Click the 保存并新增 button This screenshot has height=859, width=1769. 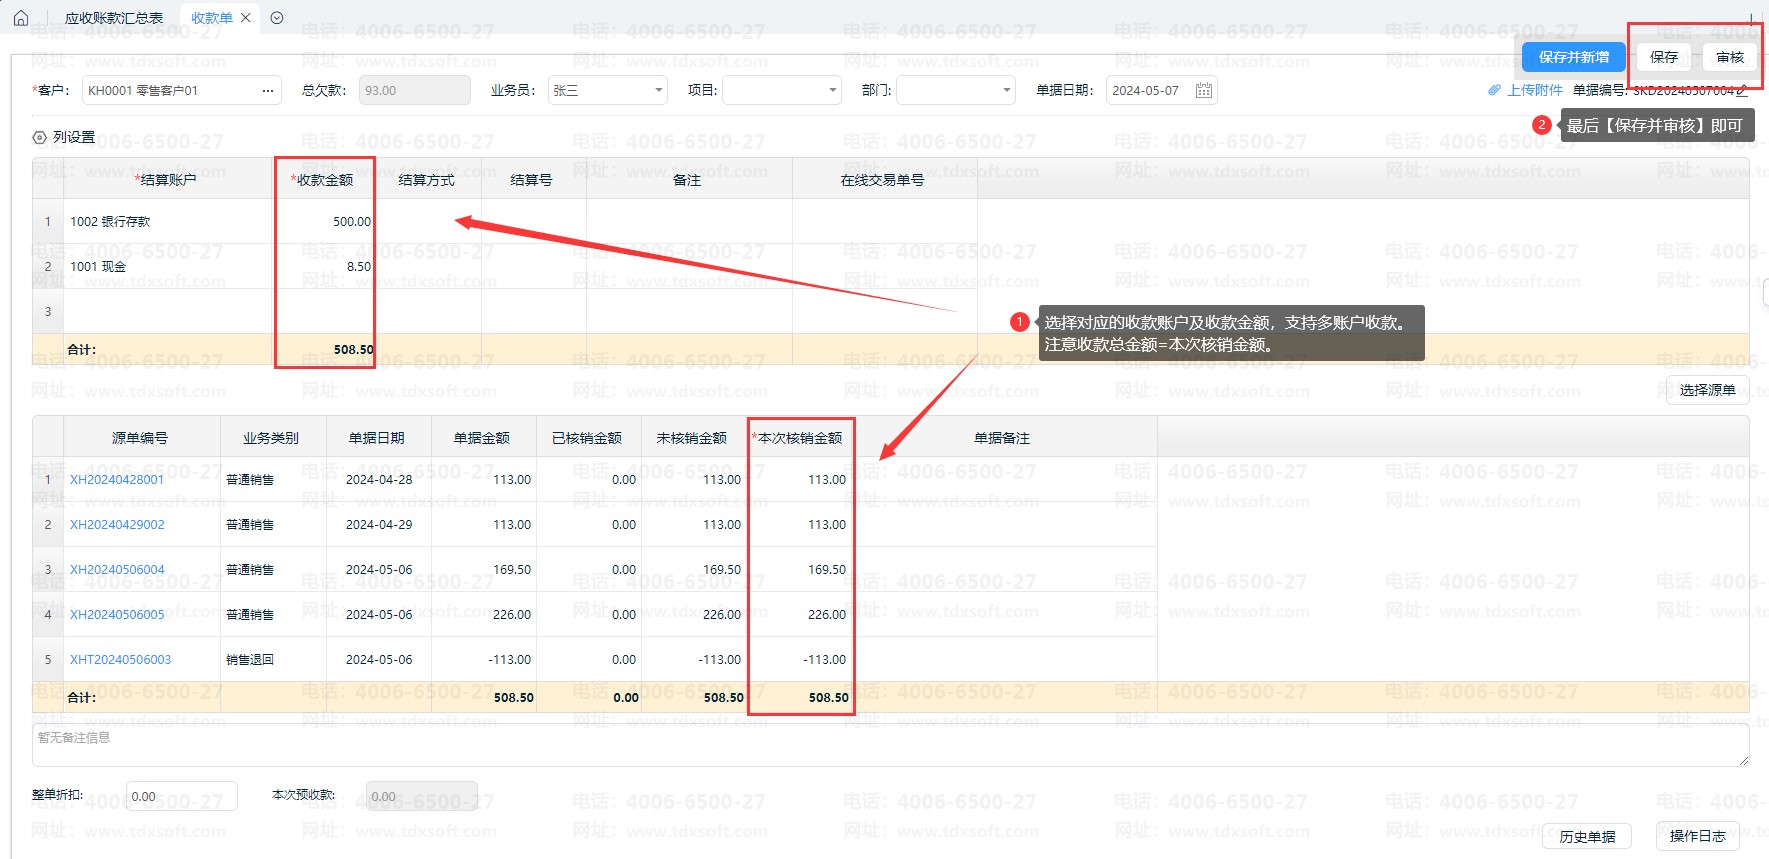(1573, 57)
